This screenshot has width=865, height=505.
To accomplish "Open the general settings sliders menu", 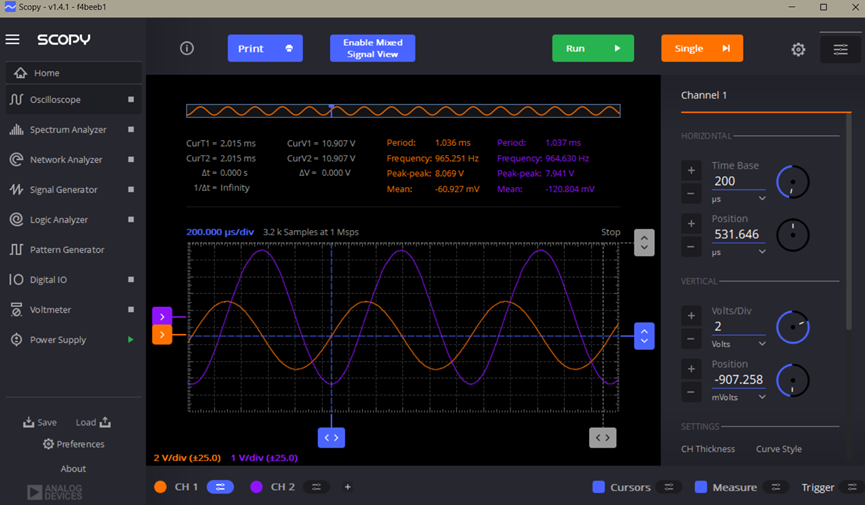I will (840, 50).
